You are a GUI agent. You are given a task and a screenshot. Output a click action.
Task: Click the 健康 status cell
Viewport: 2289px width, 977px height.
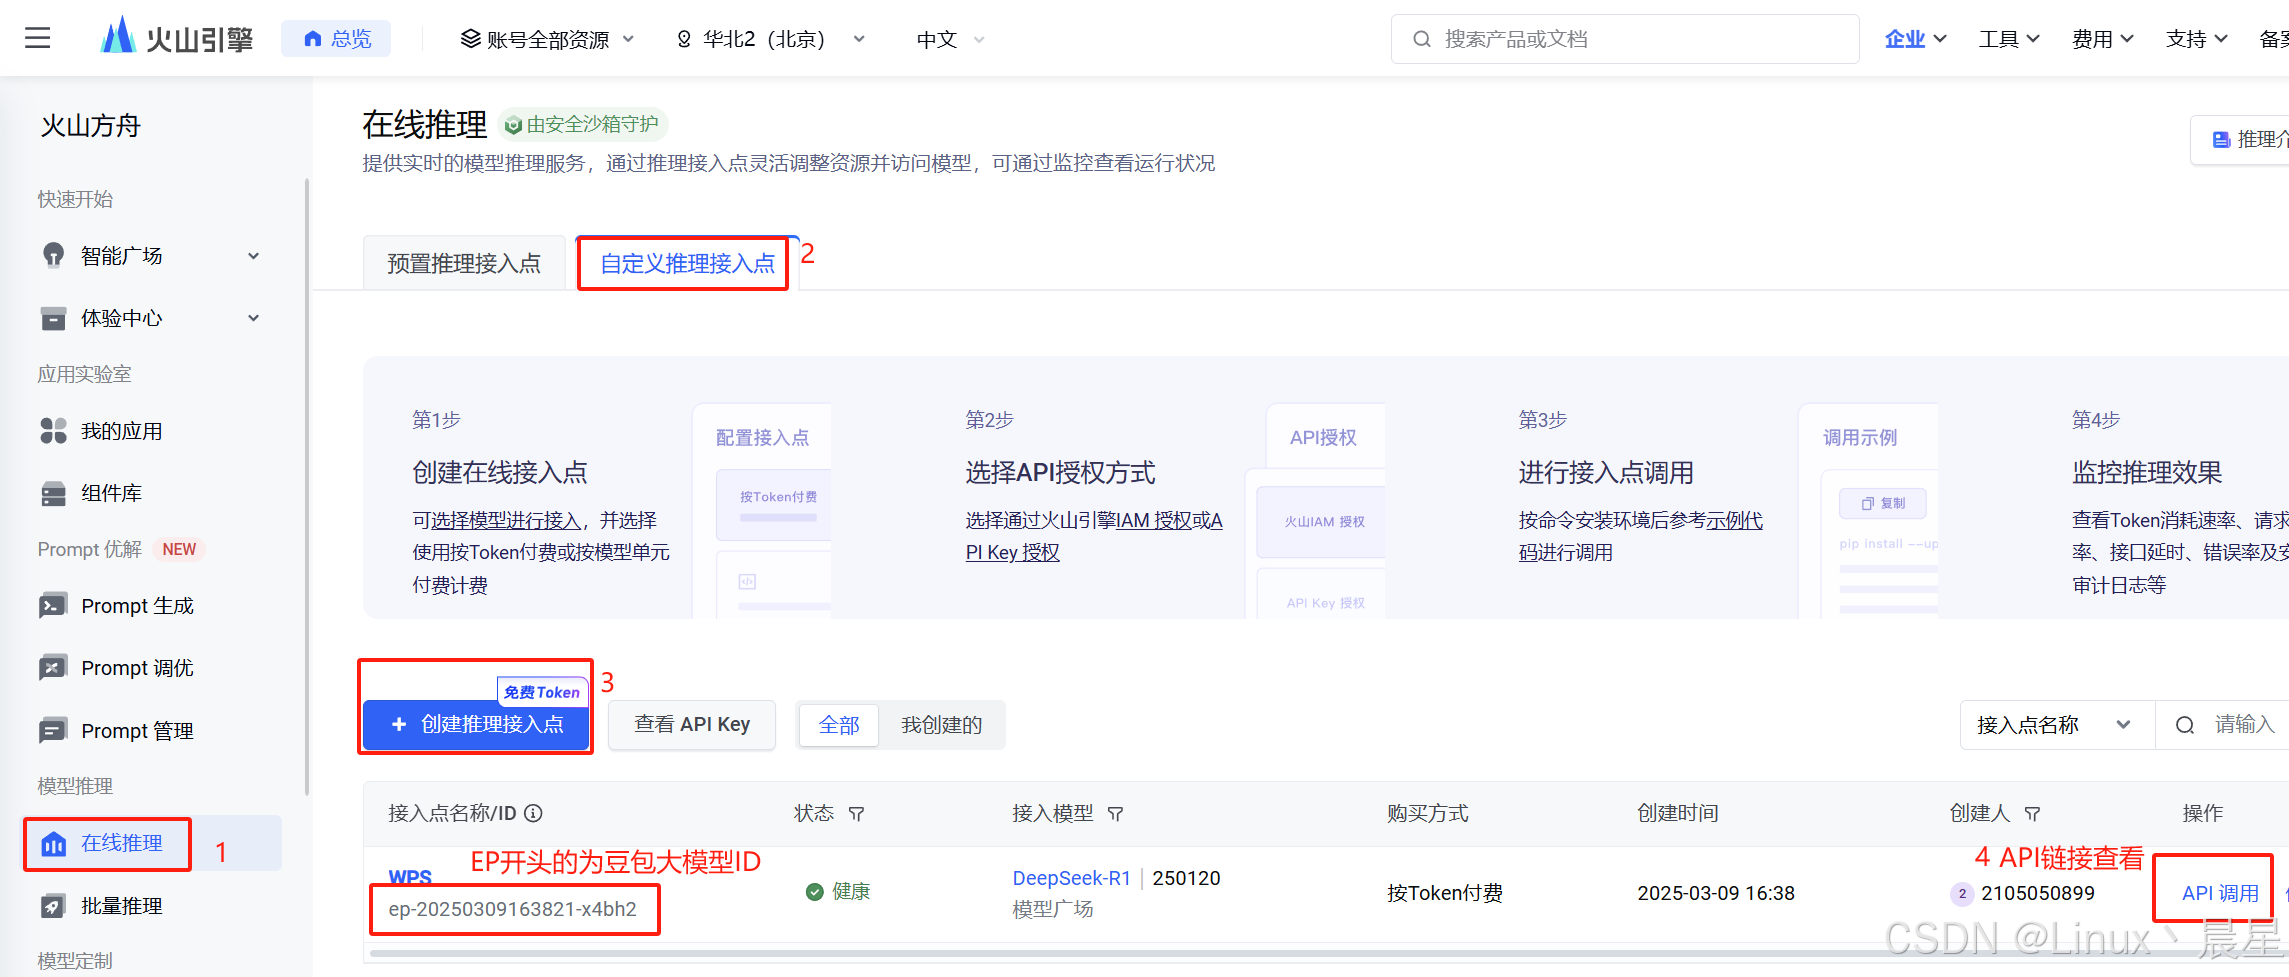(x=838, y=891)
